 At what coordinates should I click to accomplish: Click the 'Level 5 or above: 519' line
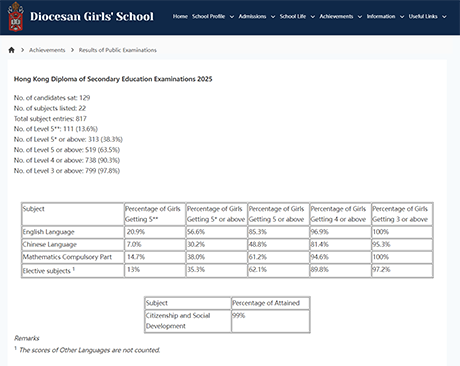67,150
